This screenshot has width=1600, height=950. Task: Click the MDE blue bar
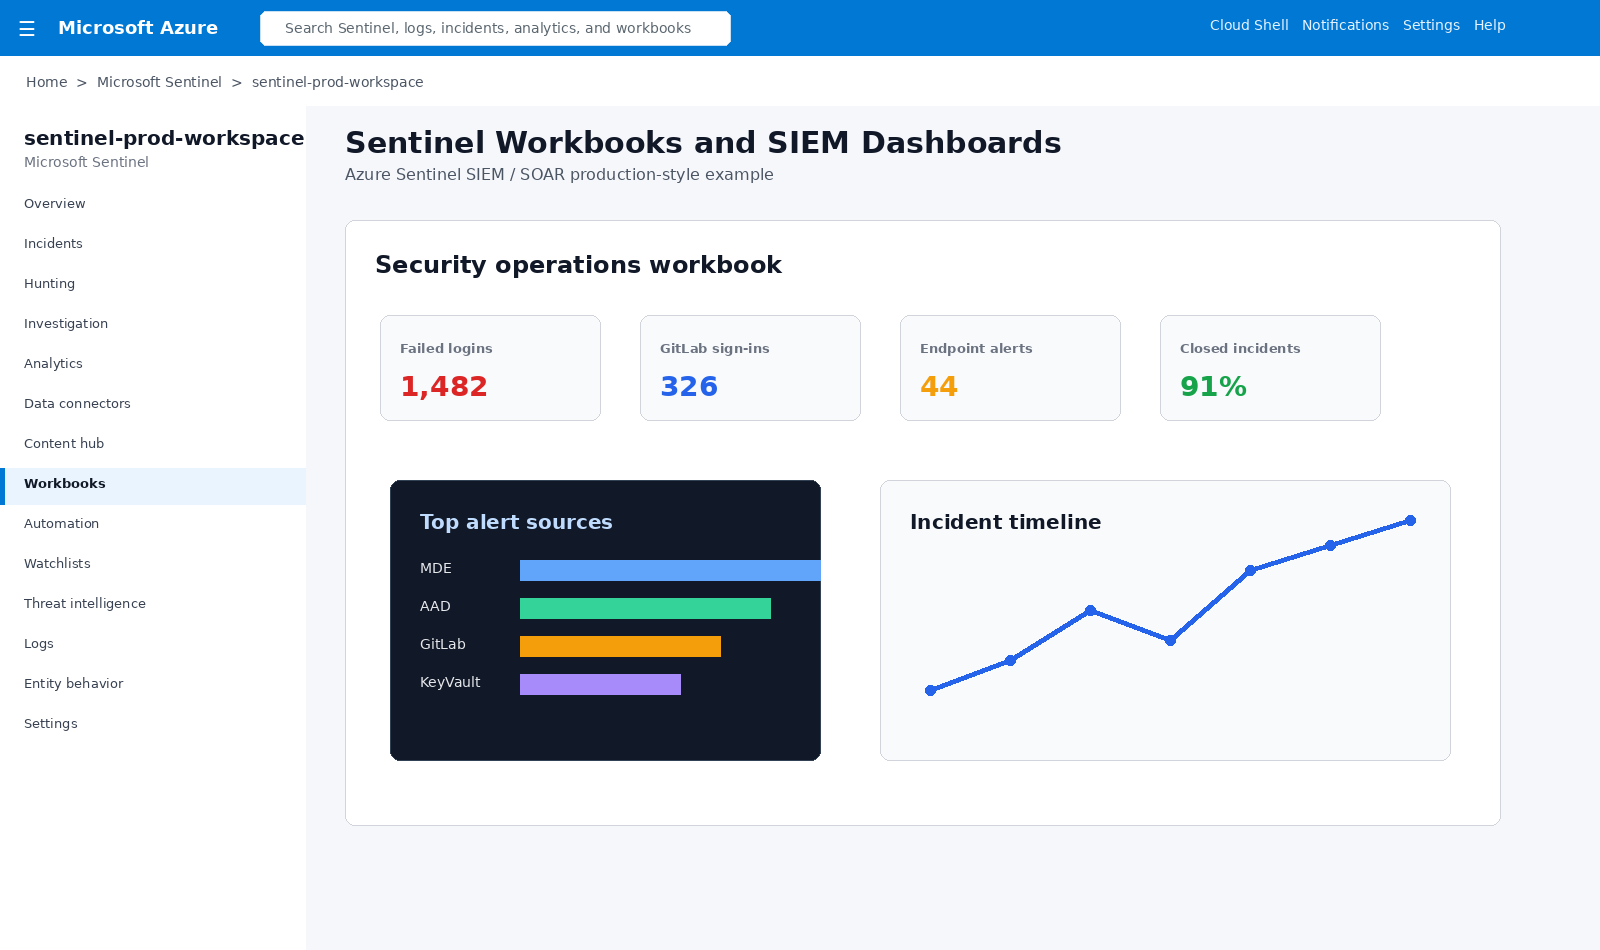[670, 570]
